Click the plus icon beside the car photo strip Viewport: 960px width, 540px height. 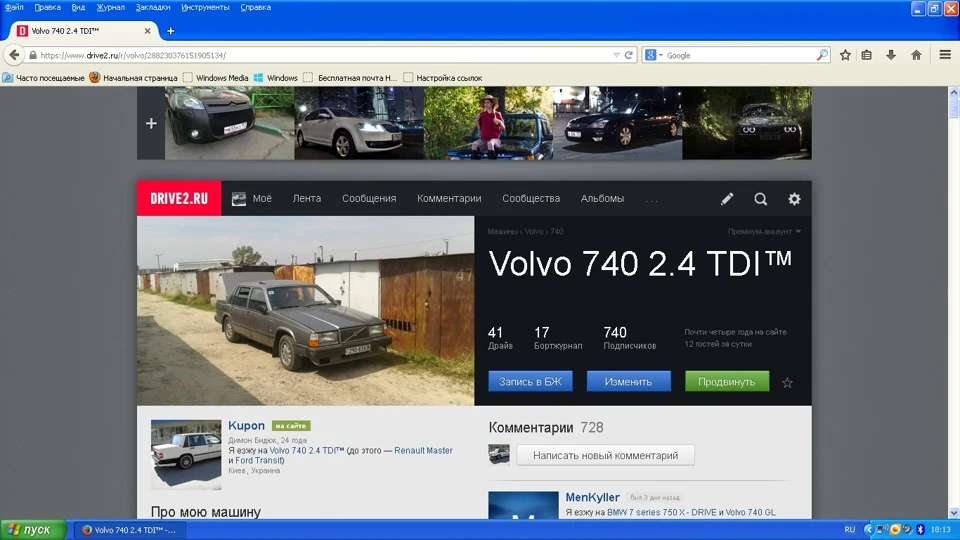[151, 123]
